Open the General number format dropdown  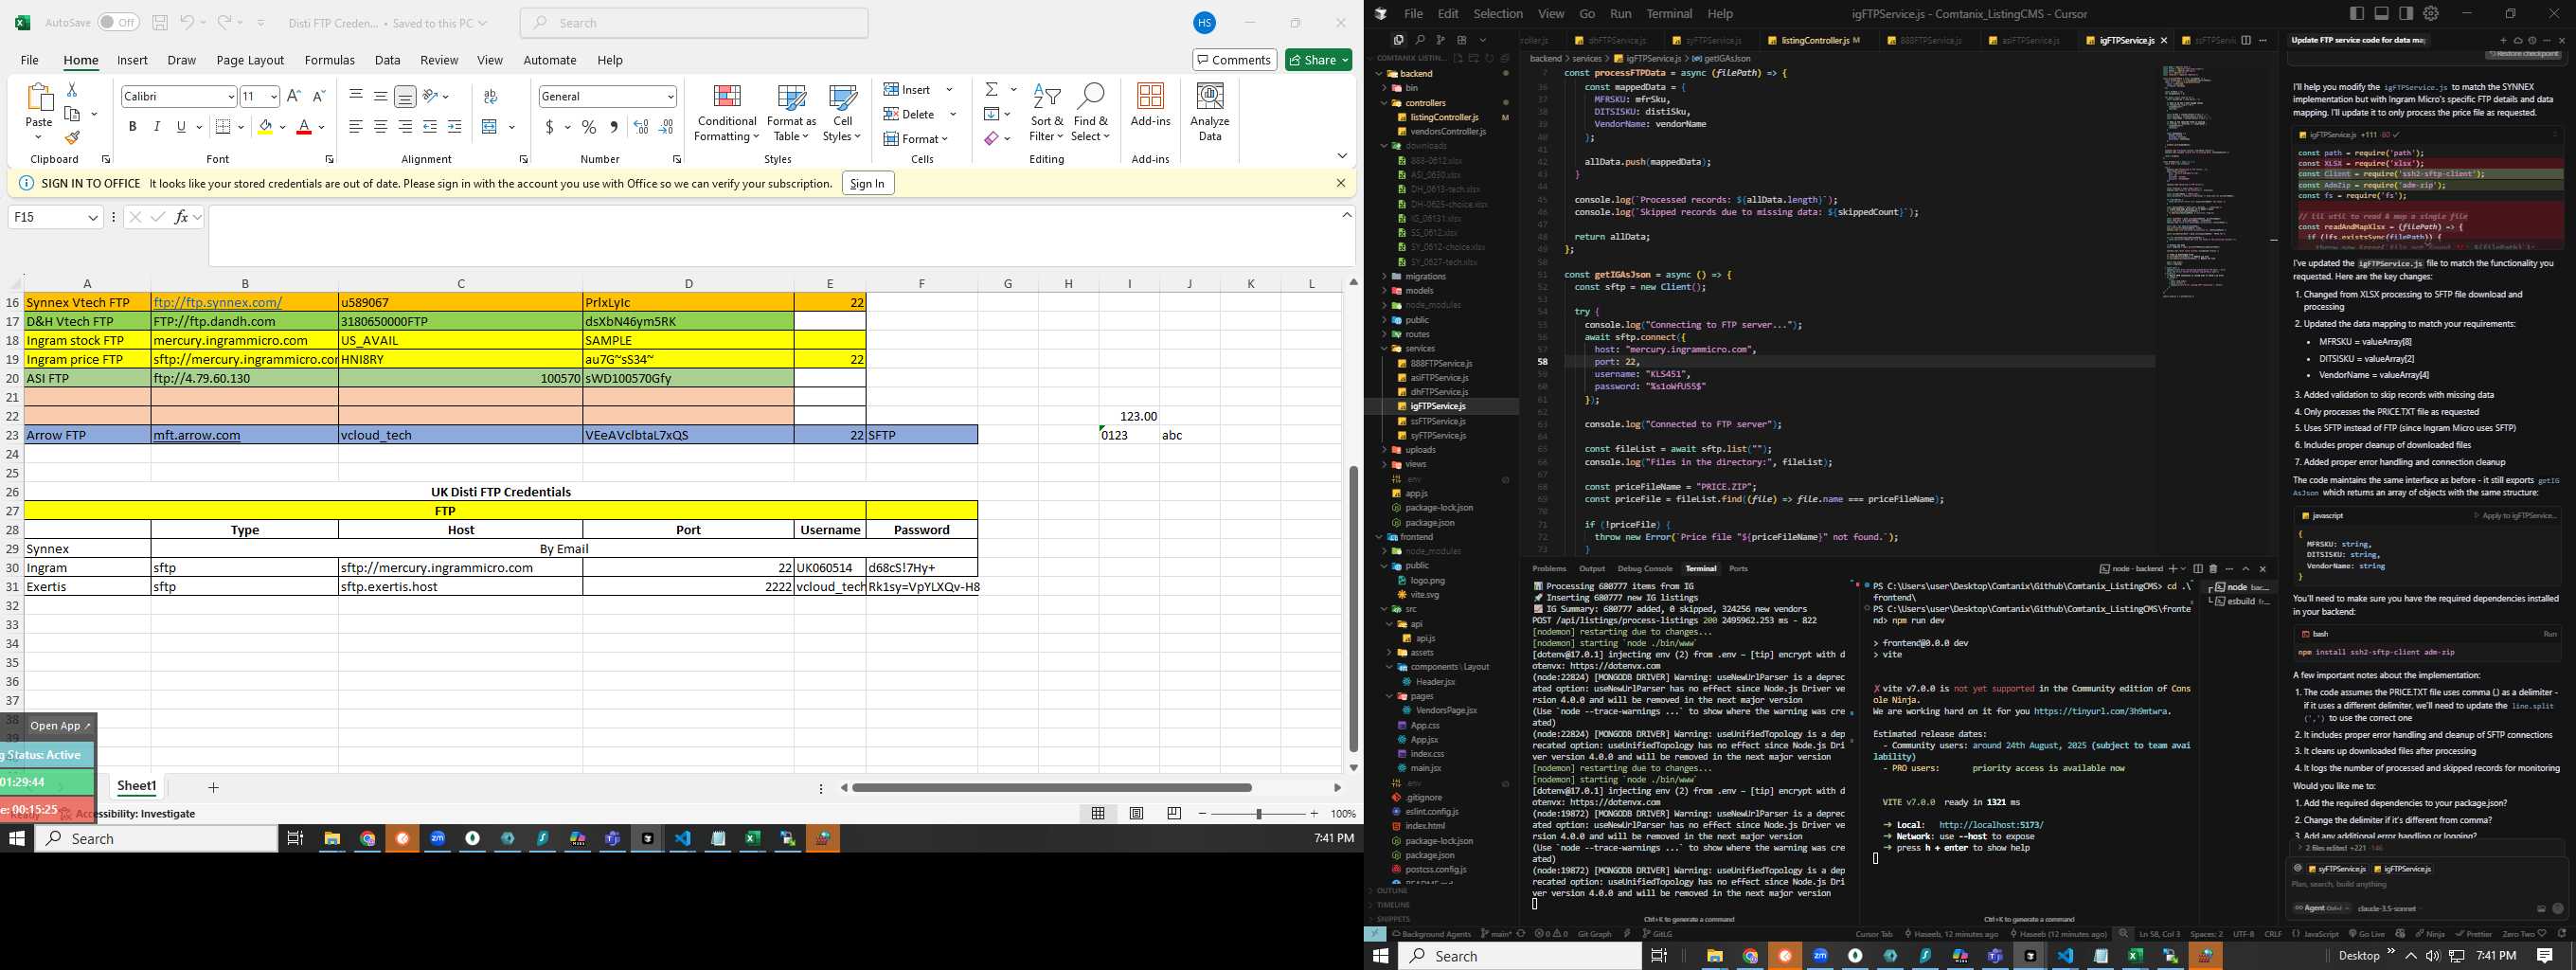[670, 97]
